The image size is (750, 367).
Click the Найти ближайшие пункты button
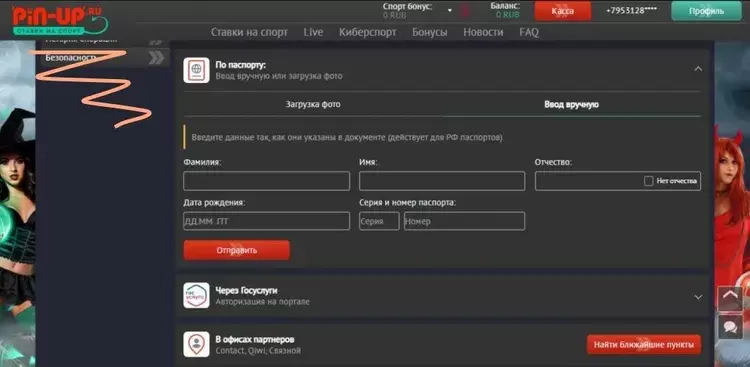coord(644,344)
